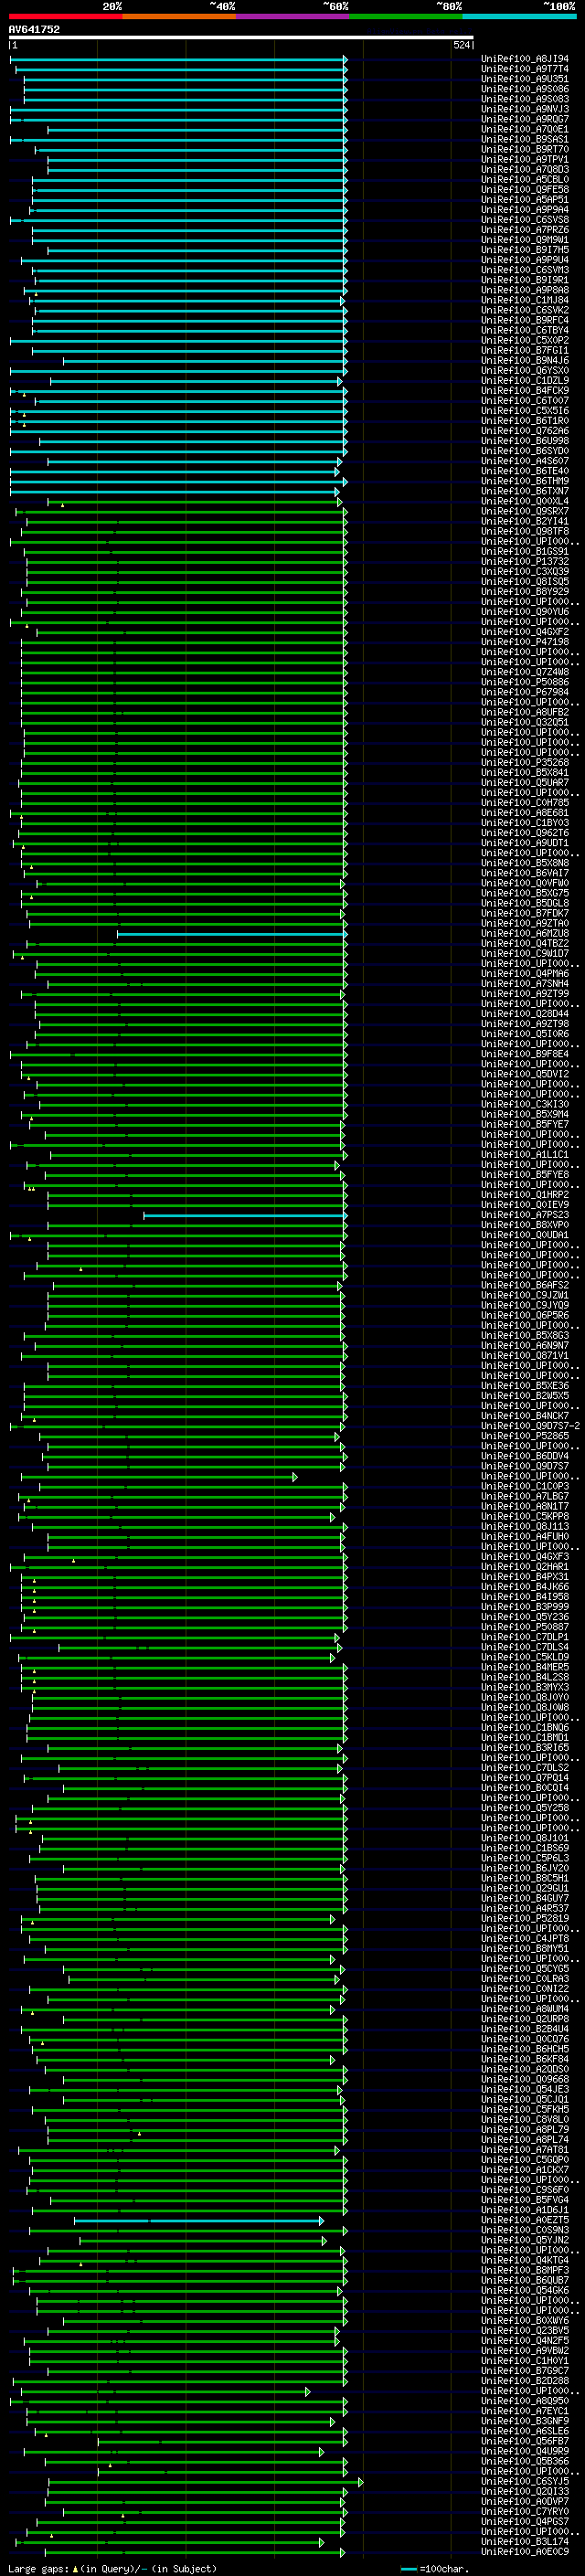
Task: Open hit UniRef100_C5X0P2
Action: pyautogui.click(x=524, y=340)
